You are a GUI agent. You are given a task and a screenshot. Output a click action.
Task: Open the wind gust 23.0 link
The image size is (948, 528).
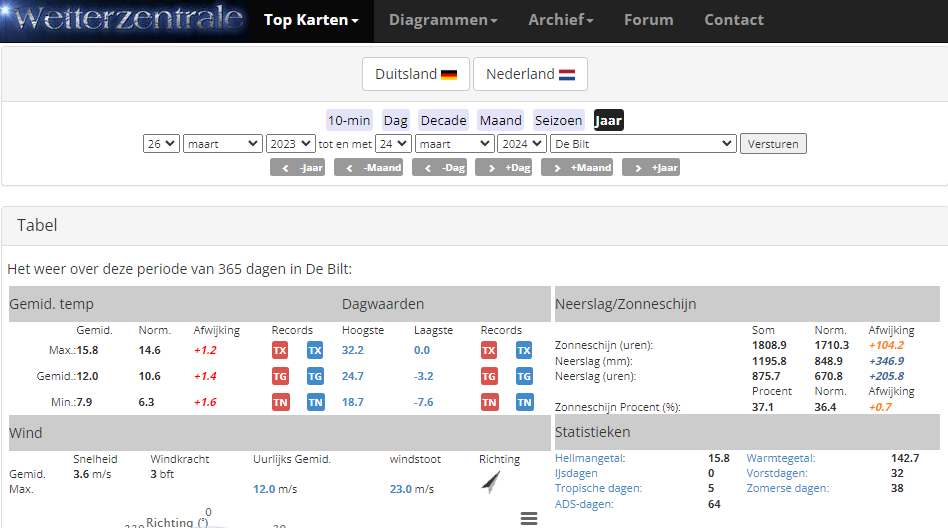click(x=401, y=489)
